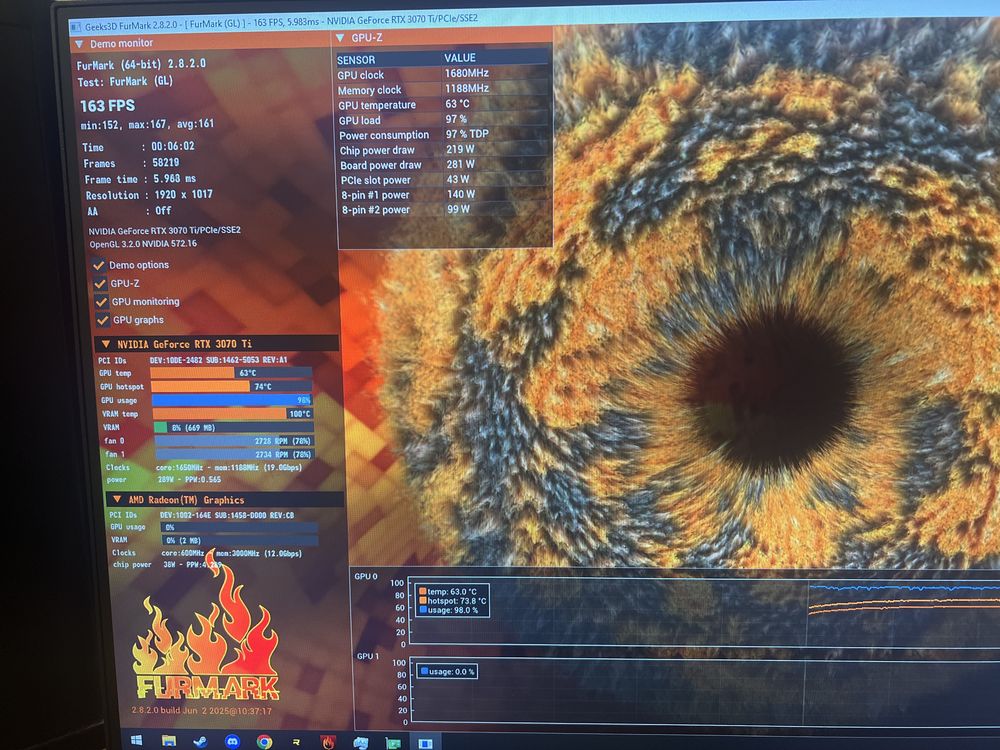Open the Windows Start menu

coord(136,740)
